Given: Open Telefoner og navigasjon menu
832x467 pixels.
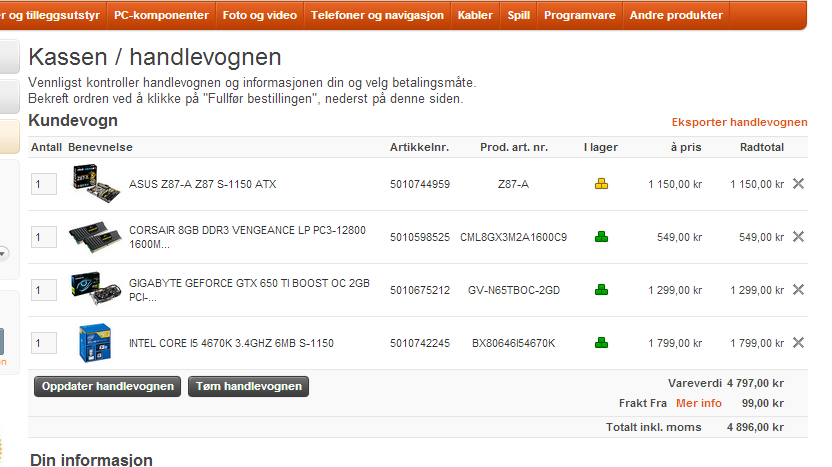Looking at the screenshot, I should tap(377, 15).
